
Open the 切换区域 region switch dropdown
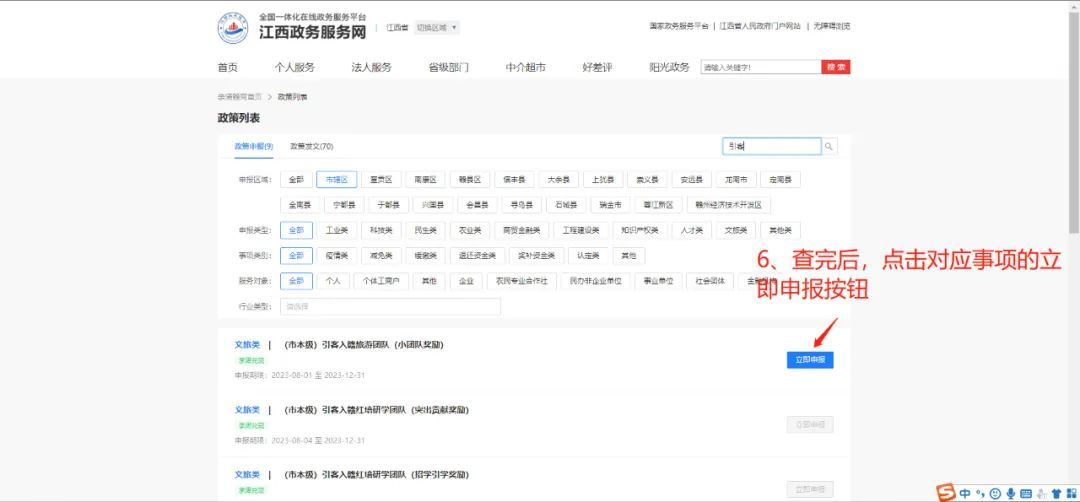tap(437, 28)
